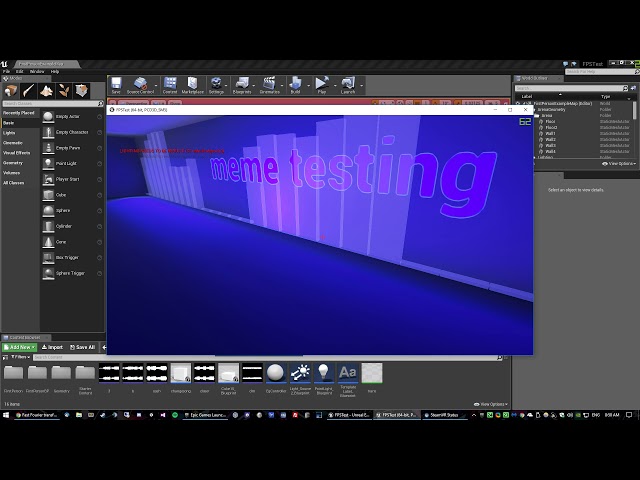Viewport: 640px width, 480px height.
Task: Open the Blueprints toolbar icon
Action: 242,85
